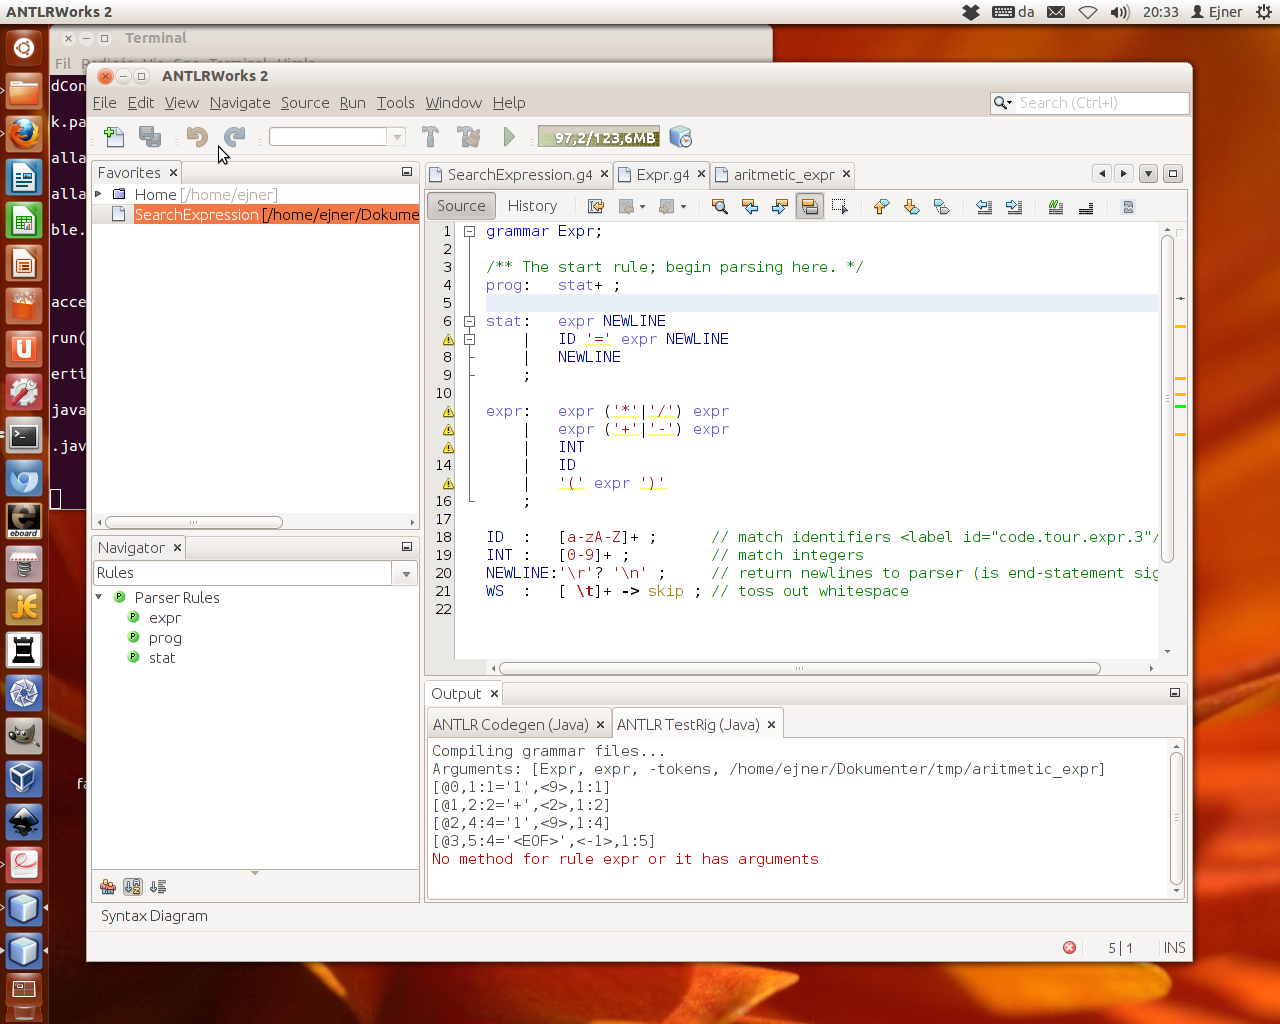Click Find Next Occurrence icon
1280x1024 pixels.
(780, 207)
